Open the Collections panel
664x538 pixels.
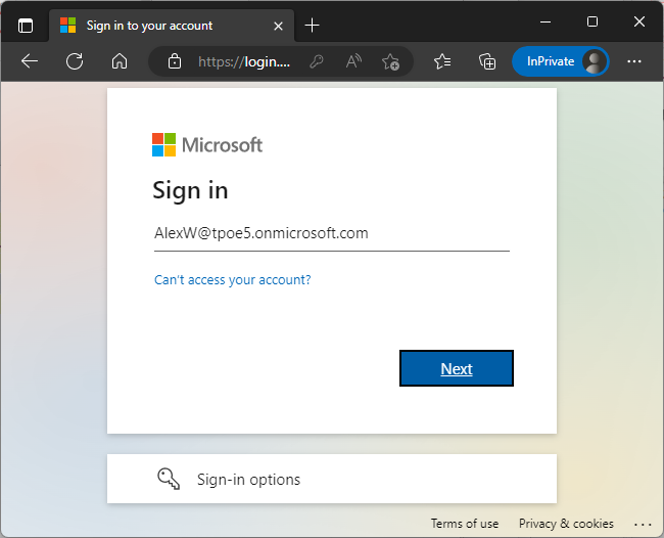(487, 62)
